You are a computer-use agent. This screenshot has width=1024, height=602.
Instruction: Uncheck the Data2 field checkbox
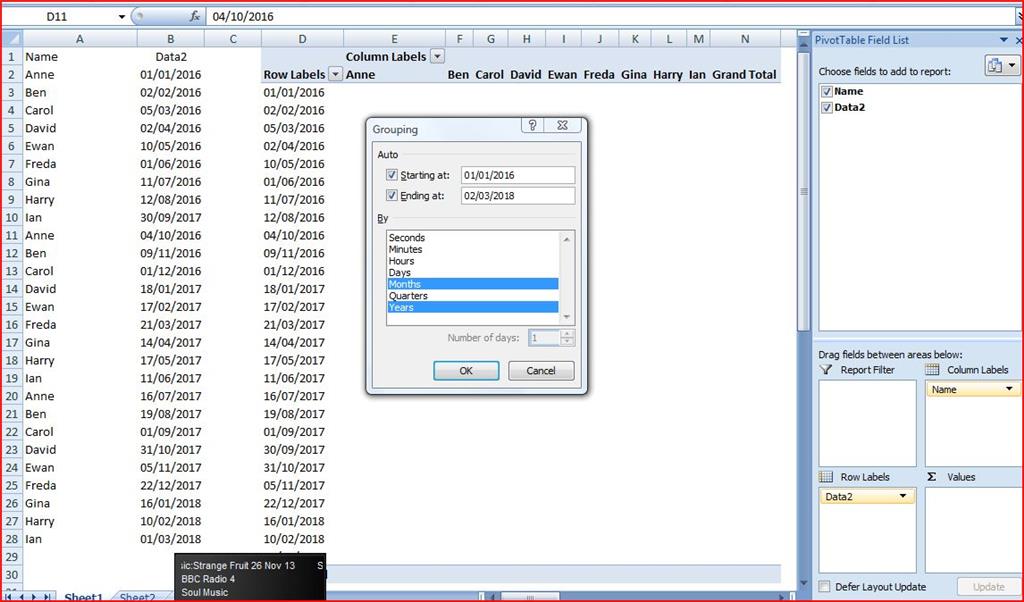[x=827, y=108]
